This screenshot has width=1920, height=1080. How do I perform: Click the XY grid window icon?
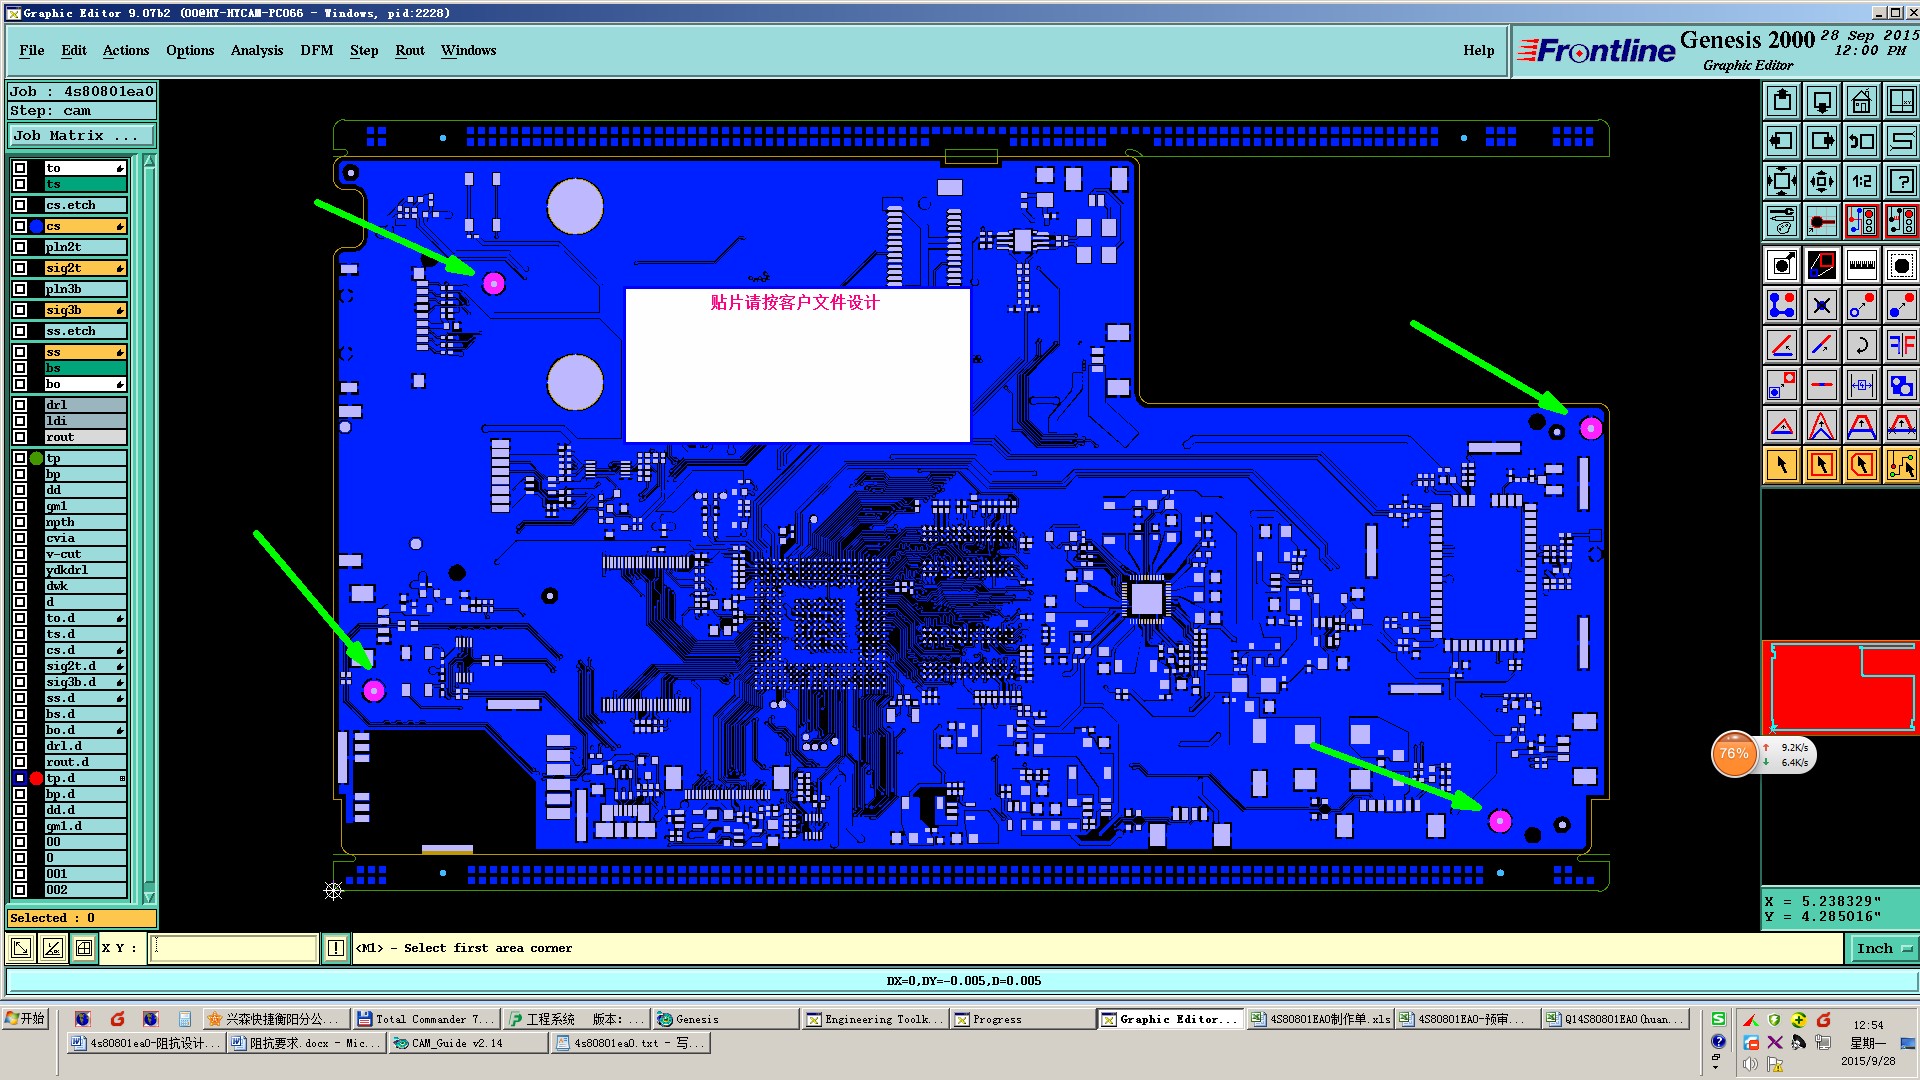click(1902, 101)
